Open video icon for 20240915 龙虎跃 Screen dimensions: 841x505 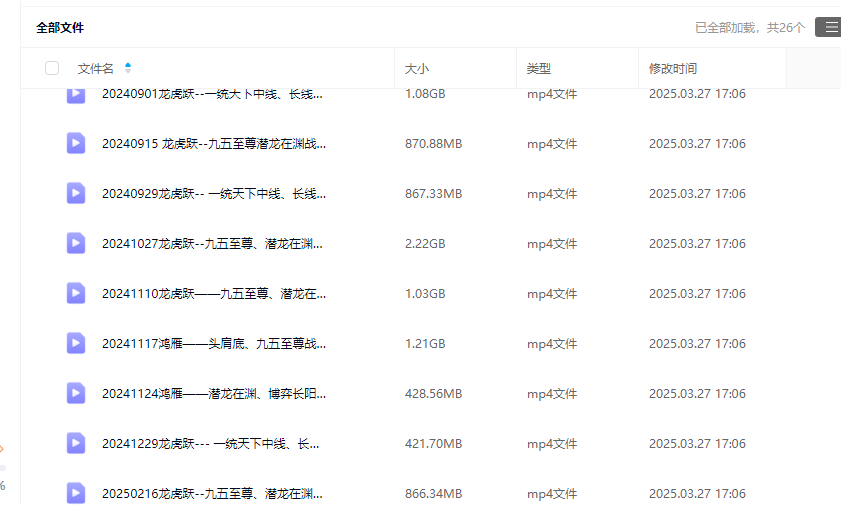tap(76, 143)
